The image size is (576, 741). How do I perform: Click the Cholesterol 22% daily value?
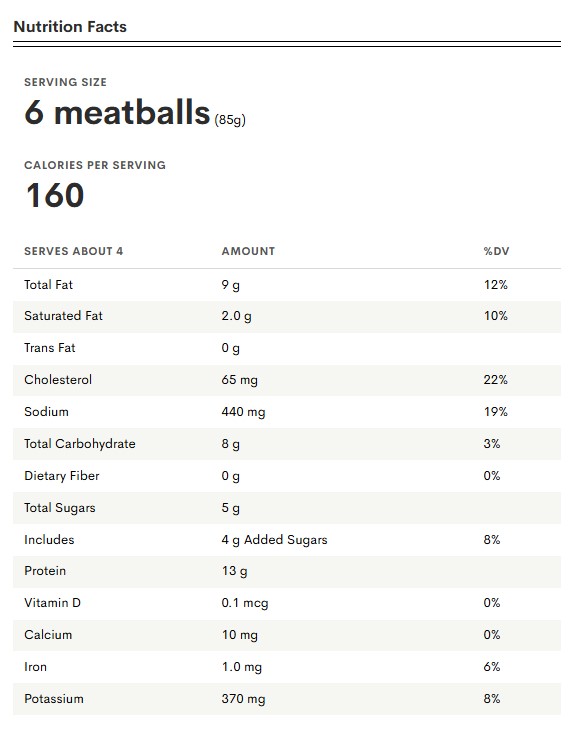coord(495,379)
